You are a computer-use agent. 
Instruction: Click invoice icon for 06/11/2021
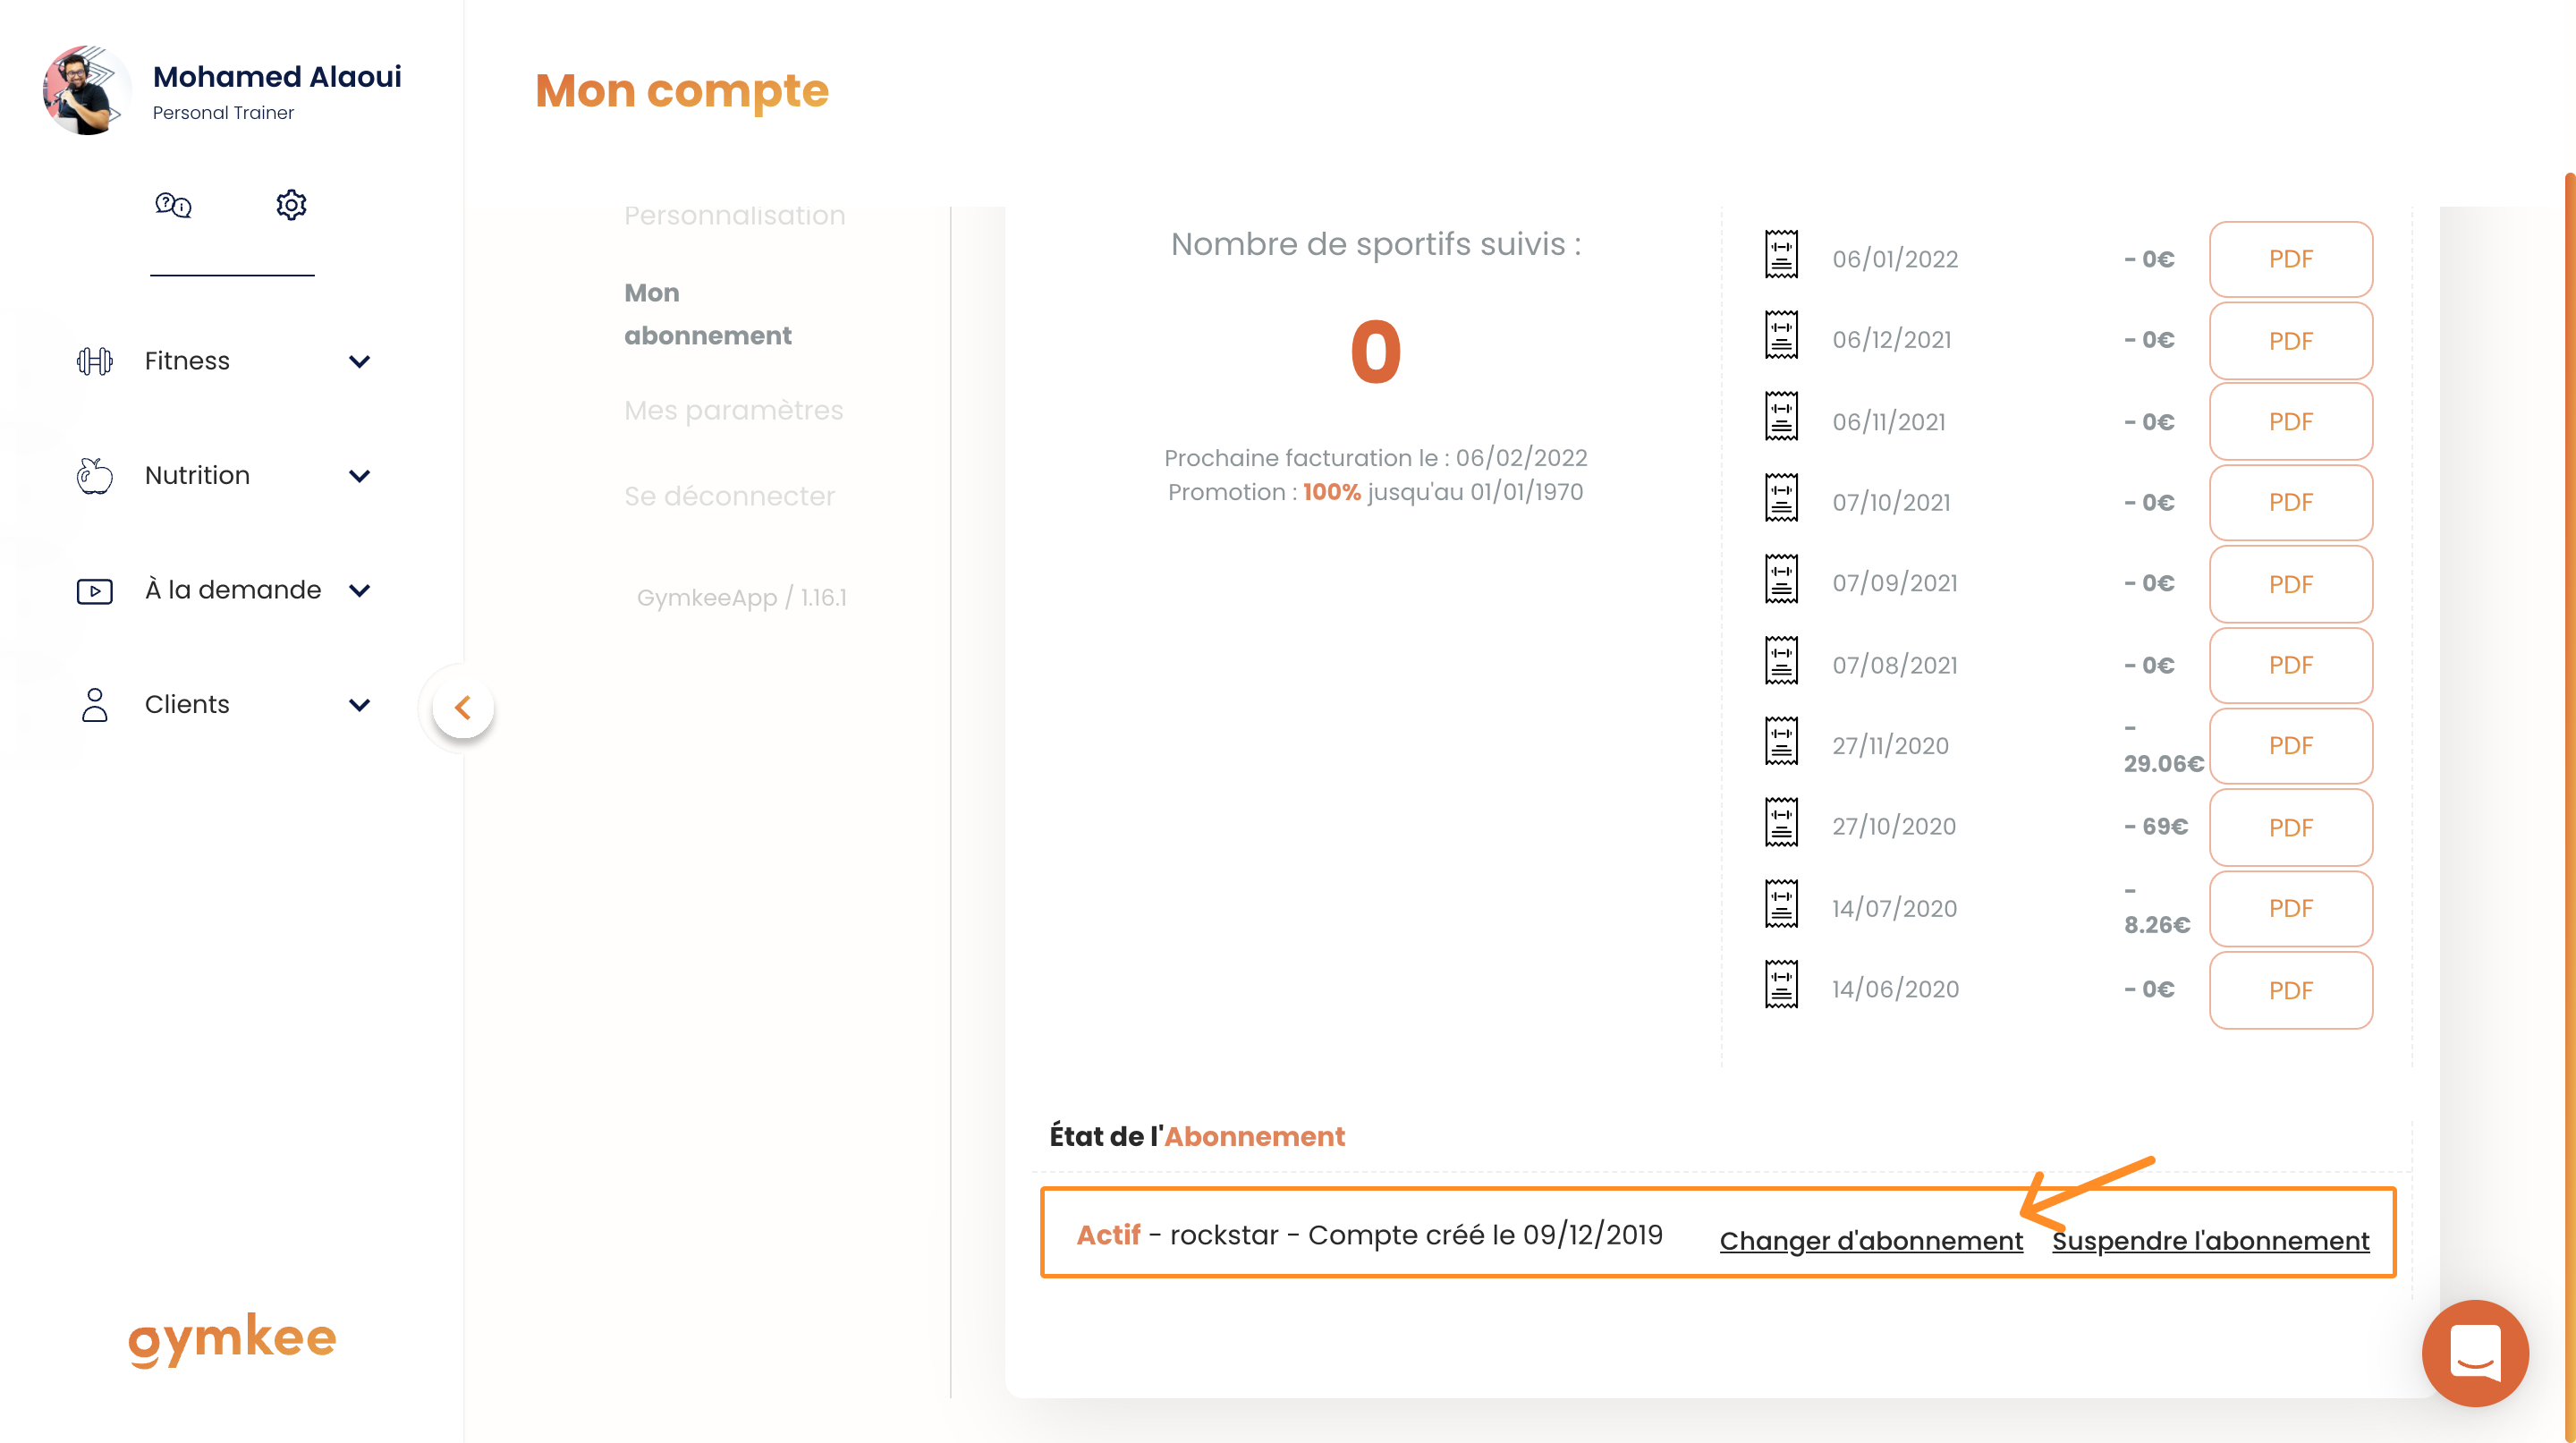1781,416
